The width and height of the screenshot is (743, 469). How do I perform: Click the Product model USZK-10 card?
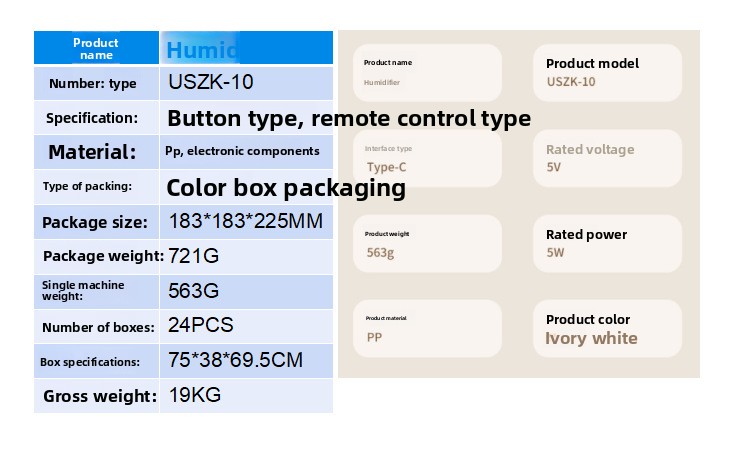click(607, 73)
